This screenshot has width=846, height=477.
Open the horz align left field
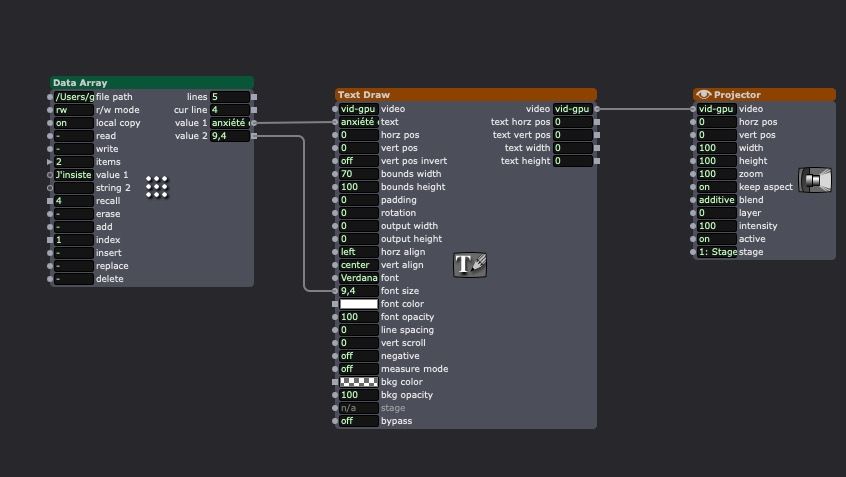point(358,252)
